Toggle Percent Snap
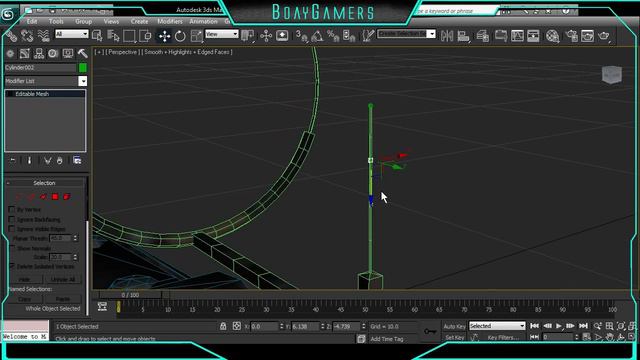Image resolution: width=640 pixels, height=360 pixels. pos(333,36)
